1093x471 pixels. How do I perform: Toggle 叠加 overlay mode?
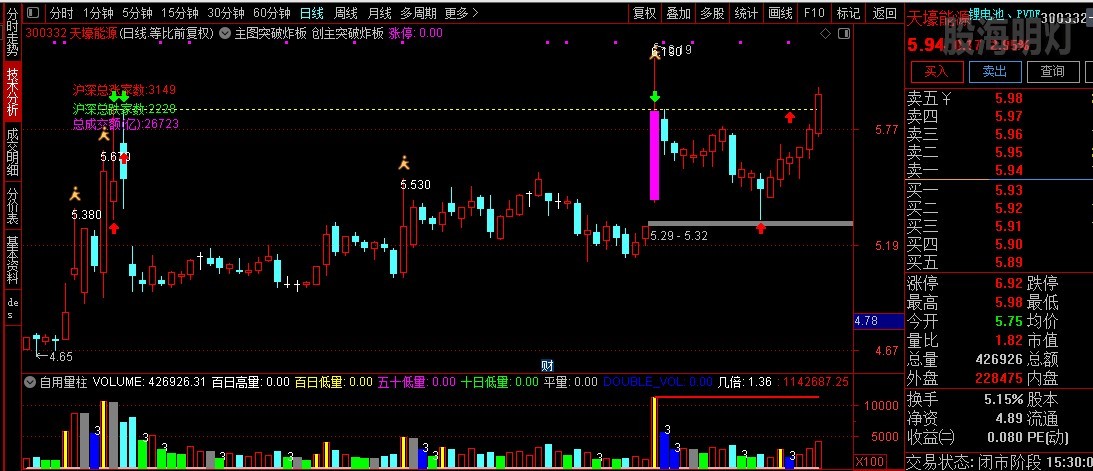click(678, 13)
